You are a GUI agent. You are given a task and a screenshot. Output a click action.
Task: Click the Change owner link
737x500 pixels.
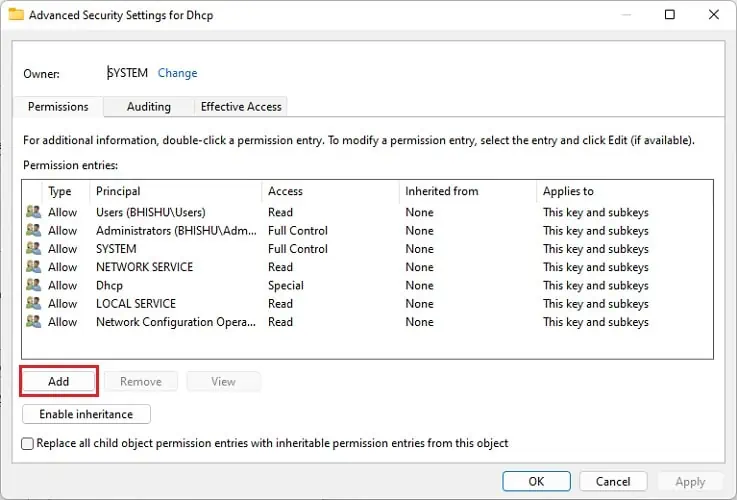click(177, 73)
